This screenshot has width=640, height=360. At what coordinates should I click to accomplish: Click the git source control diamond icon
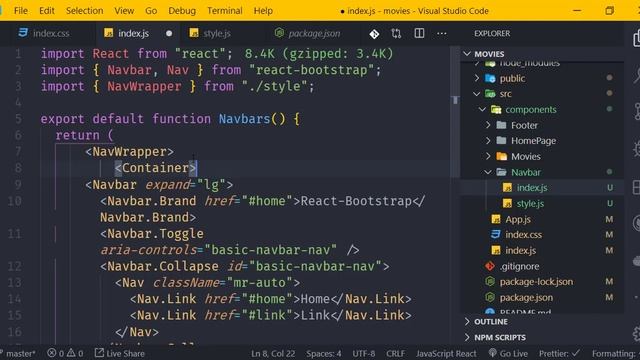tap(374, 34)
